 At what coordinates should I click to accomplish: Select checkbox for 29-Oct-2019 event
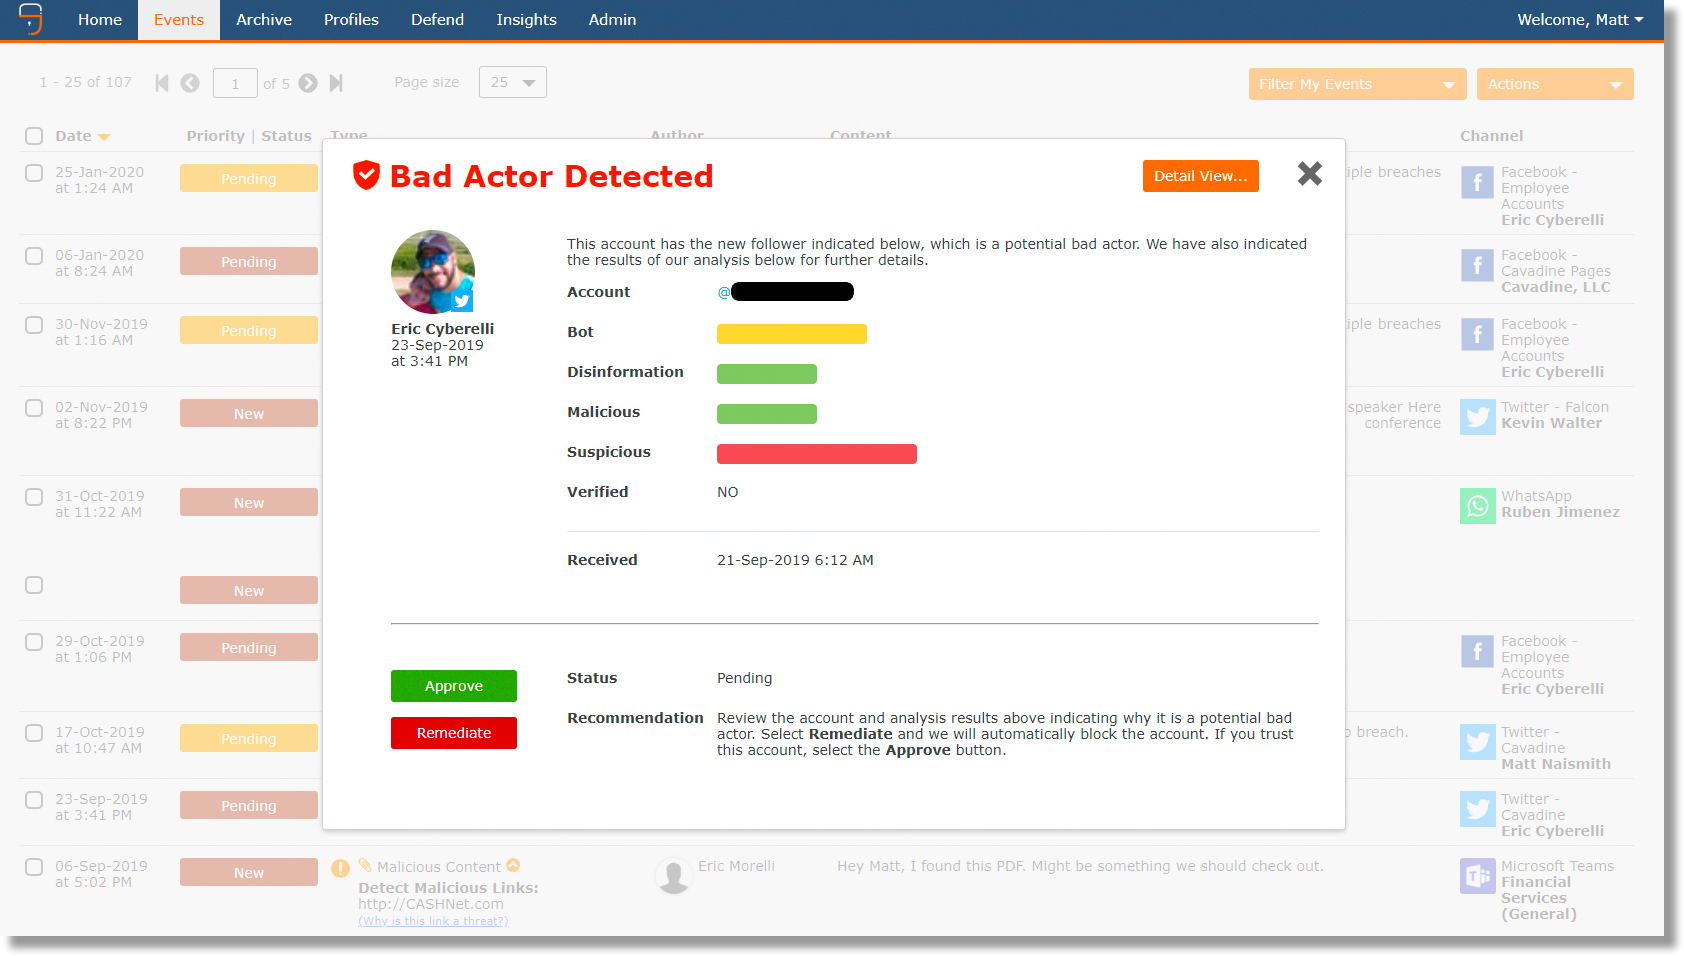point(34,642)
